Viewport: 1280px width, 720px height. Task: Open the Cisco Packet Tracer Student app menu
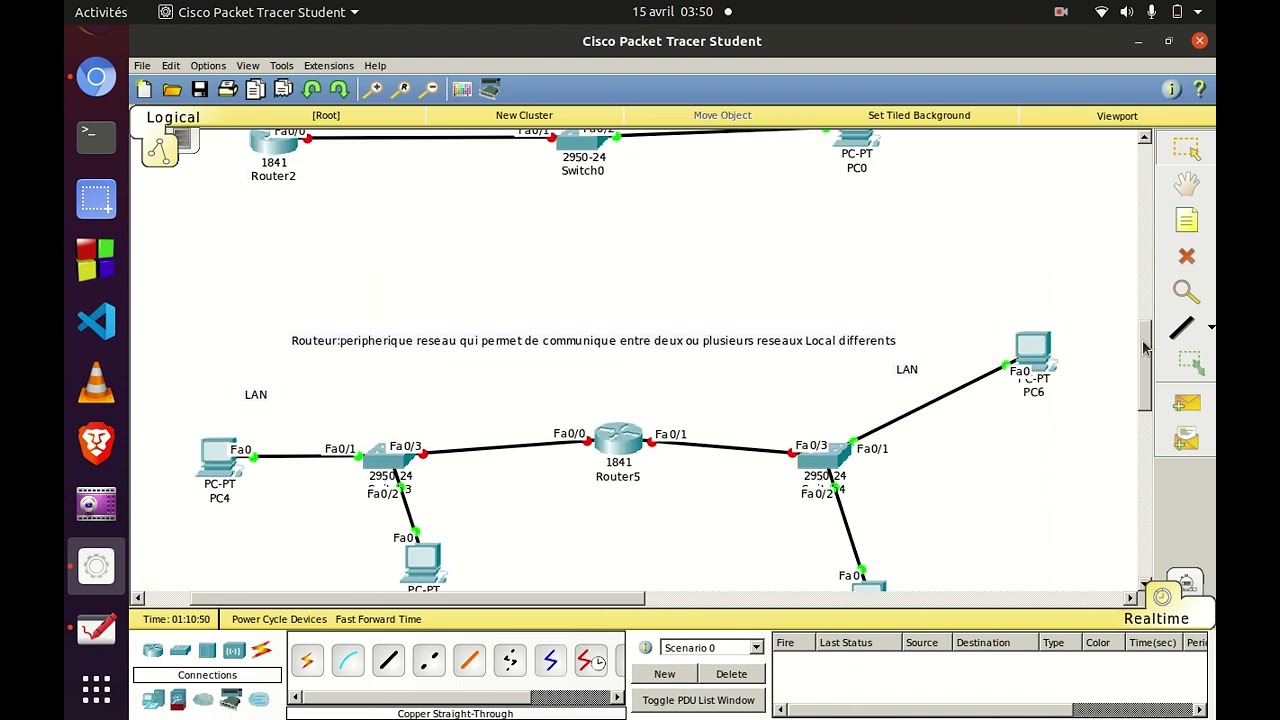259,12
